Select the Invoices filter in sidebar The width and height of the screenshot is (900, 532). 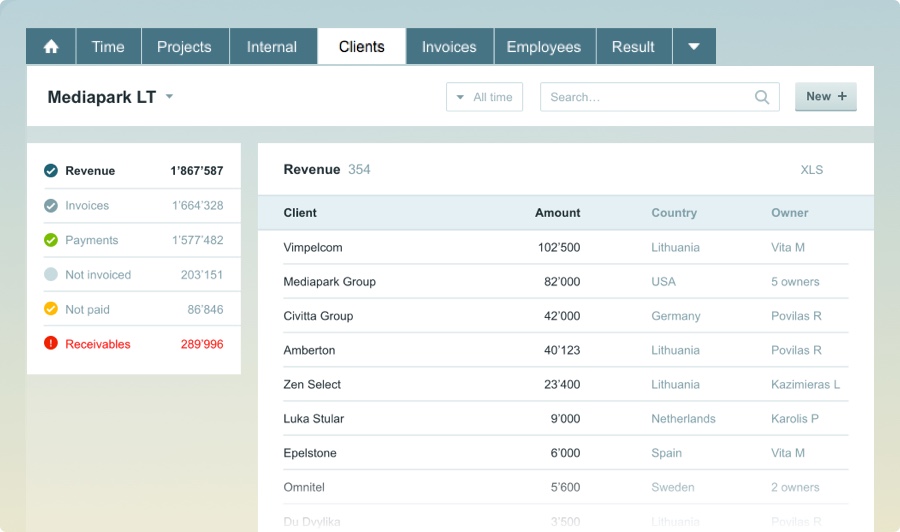click(x=87, y=206)
